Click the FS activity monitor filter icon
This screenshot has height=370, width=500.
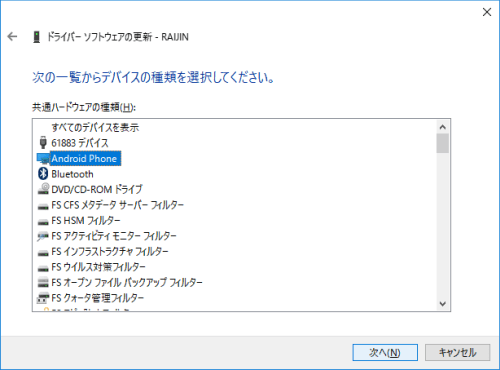[43, 236]
